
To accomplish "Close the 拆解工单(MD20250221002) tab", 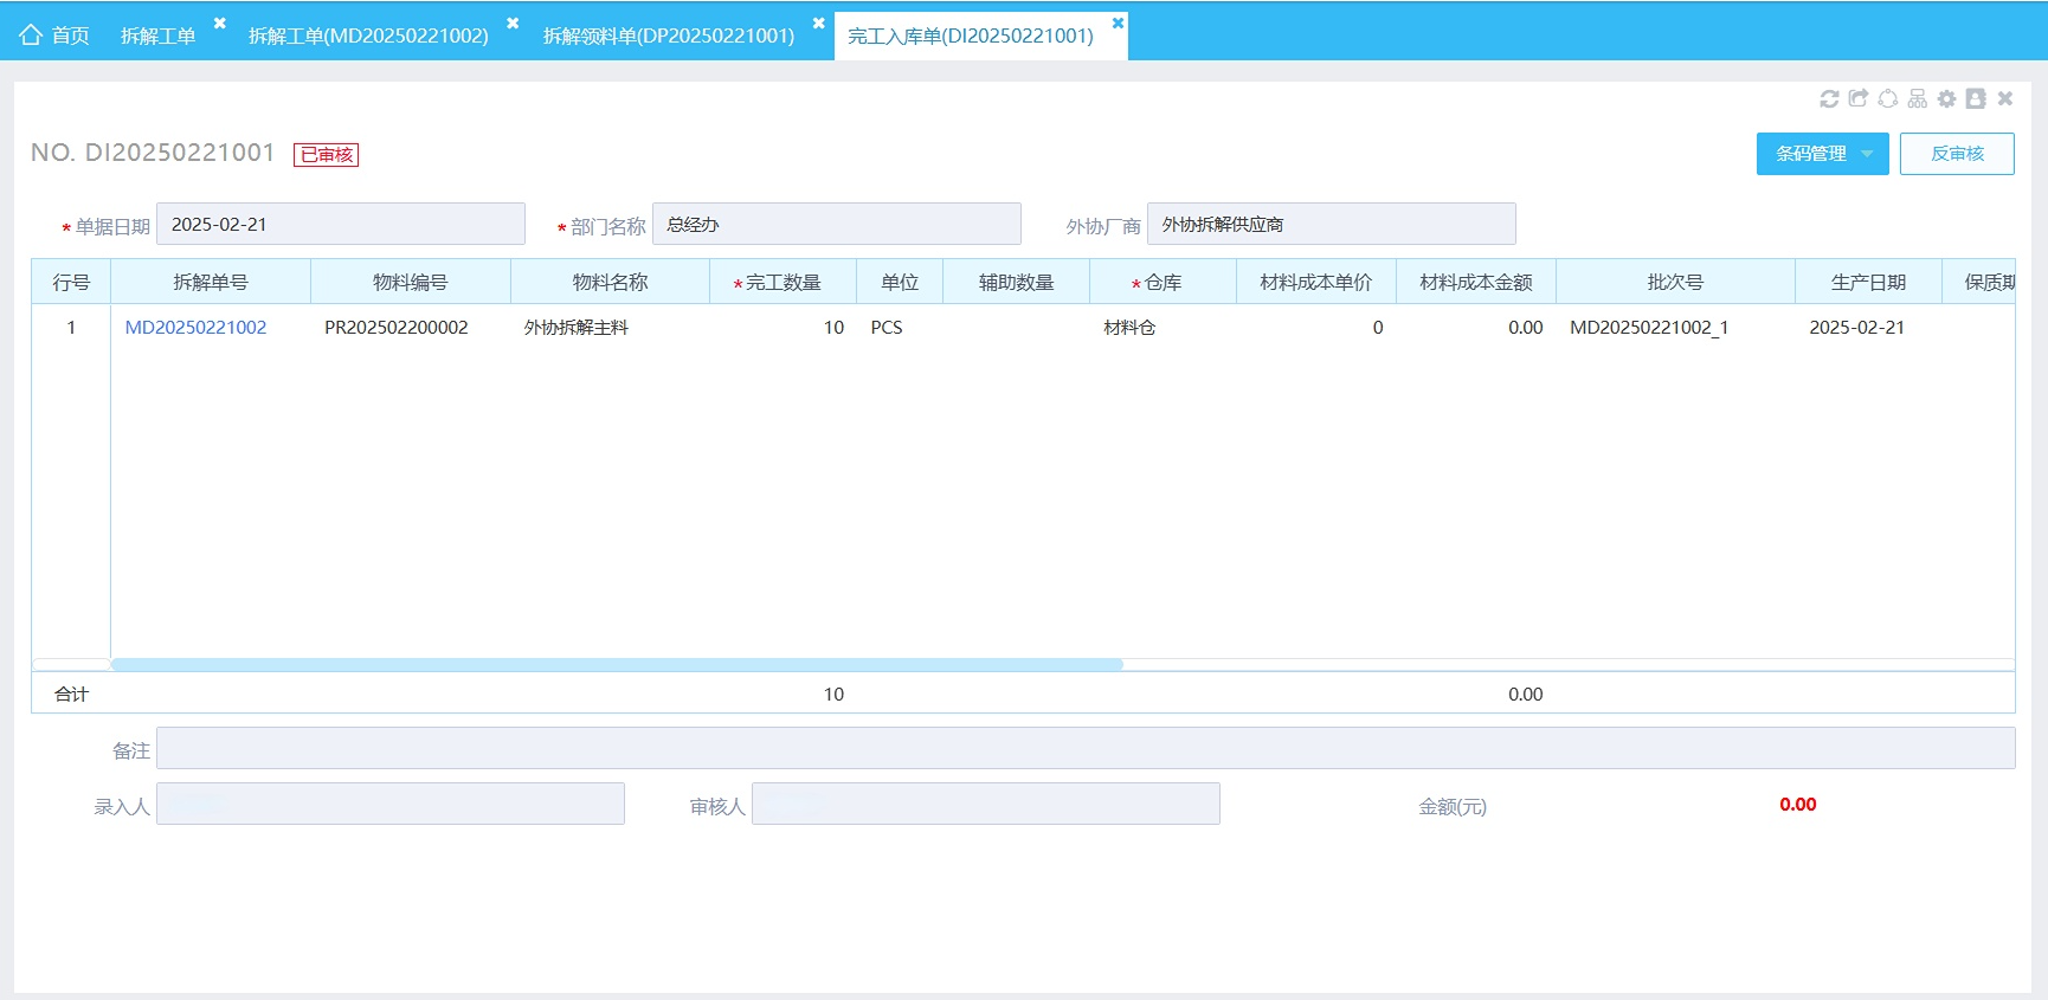I will tap(512, 23).
